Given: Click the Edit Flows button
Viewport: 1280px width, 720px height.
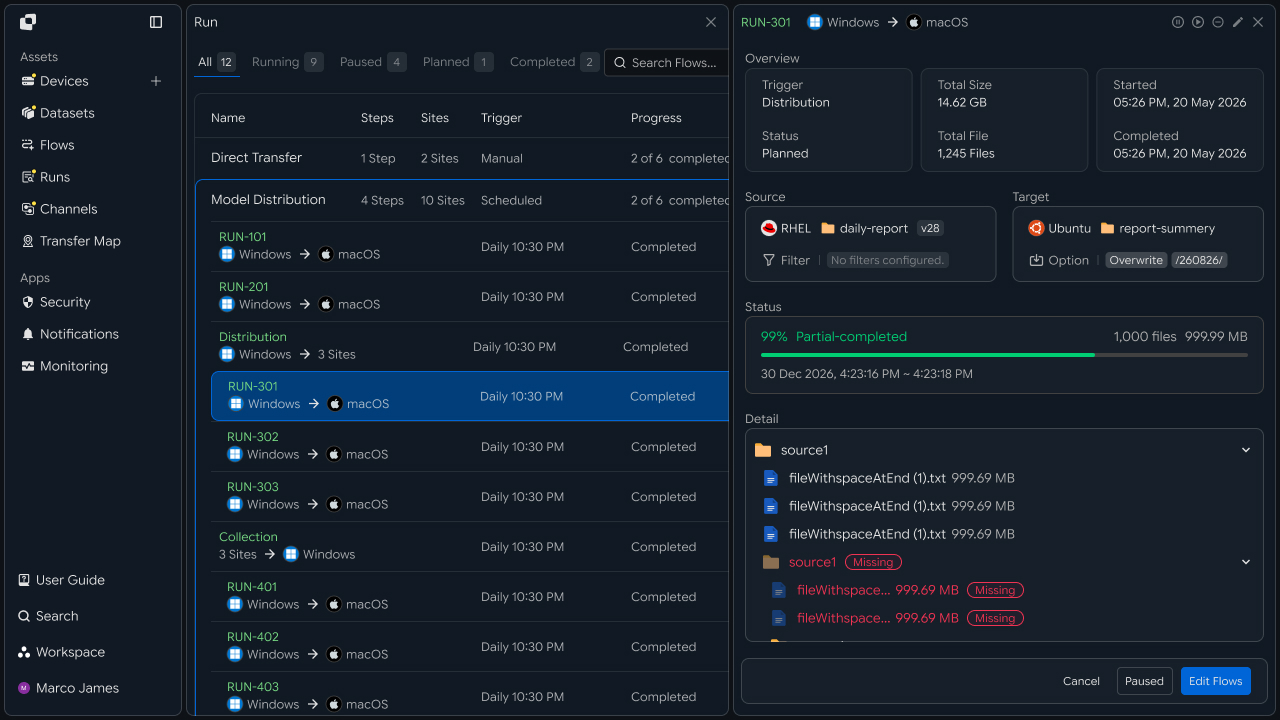Looking at the screenshot, I should tap(1215, 681).
